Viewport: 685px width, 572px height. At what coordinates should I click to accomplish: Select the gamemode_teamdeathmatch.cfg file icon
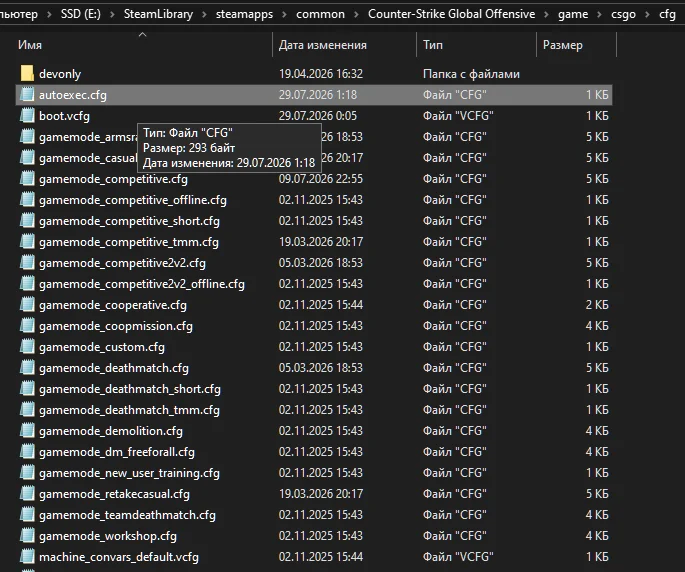pos(27,514)
